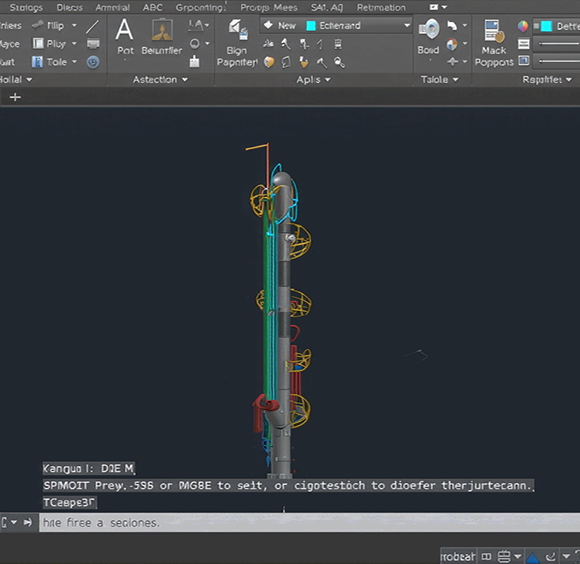
Task: Open the Echerard layer dropdown
Action: coord(358,26)
